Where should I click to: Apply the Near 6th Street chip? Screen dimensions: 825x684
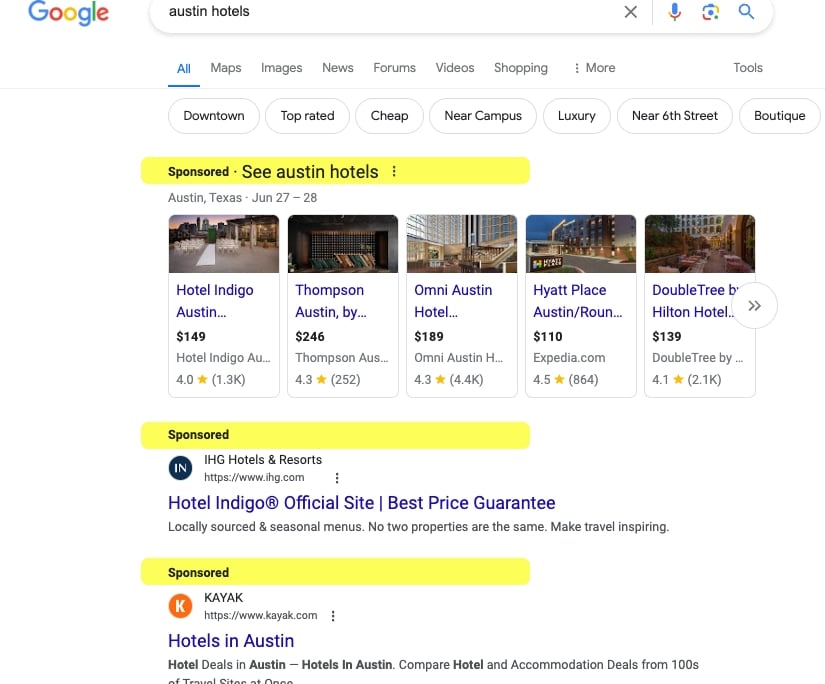tap(675, 116)
